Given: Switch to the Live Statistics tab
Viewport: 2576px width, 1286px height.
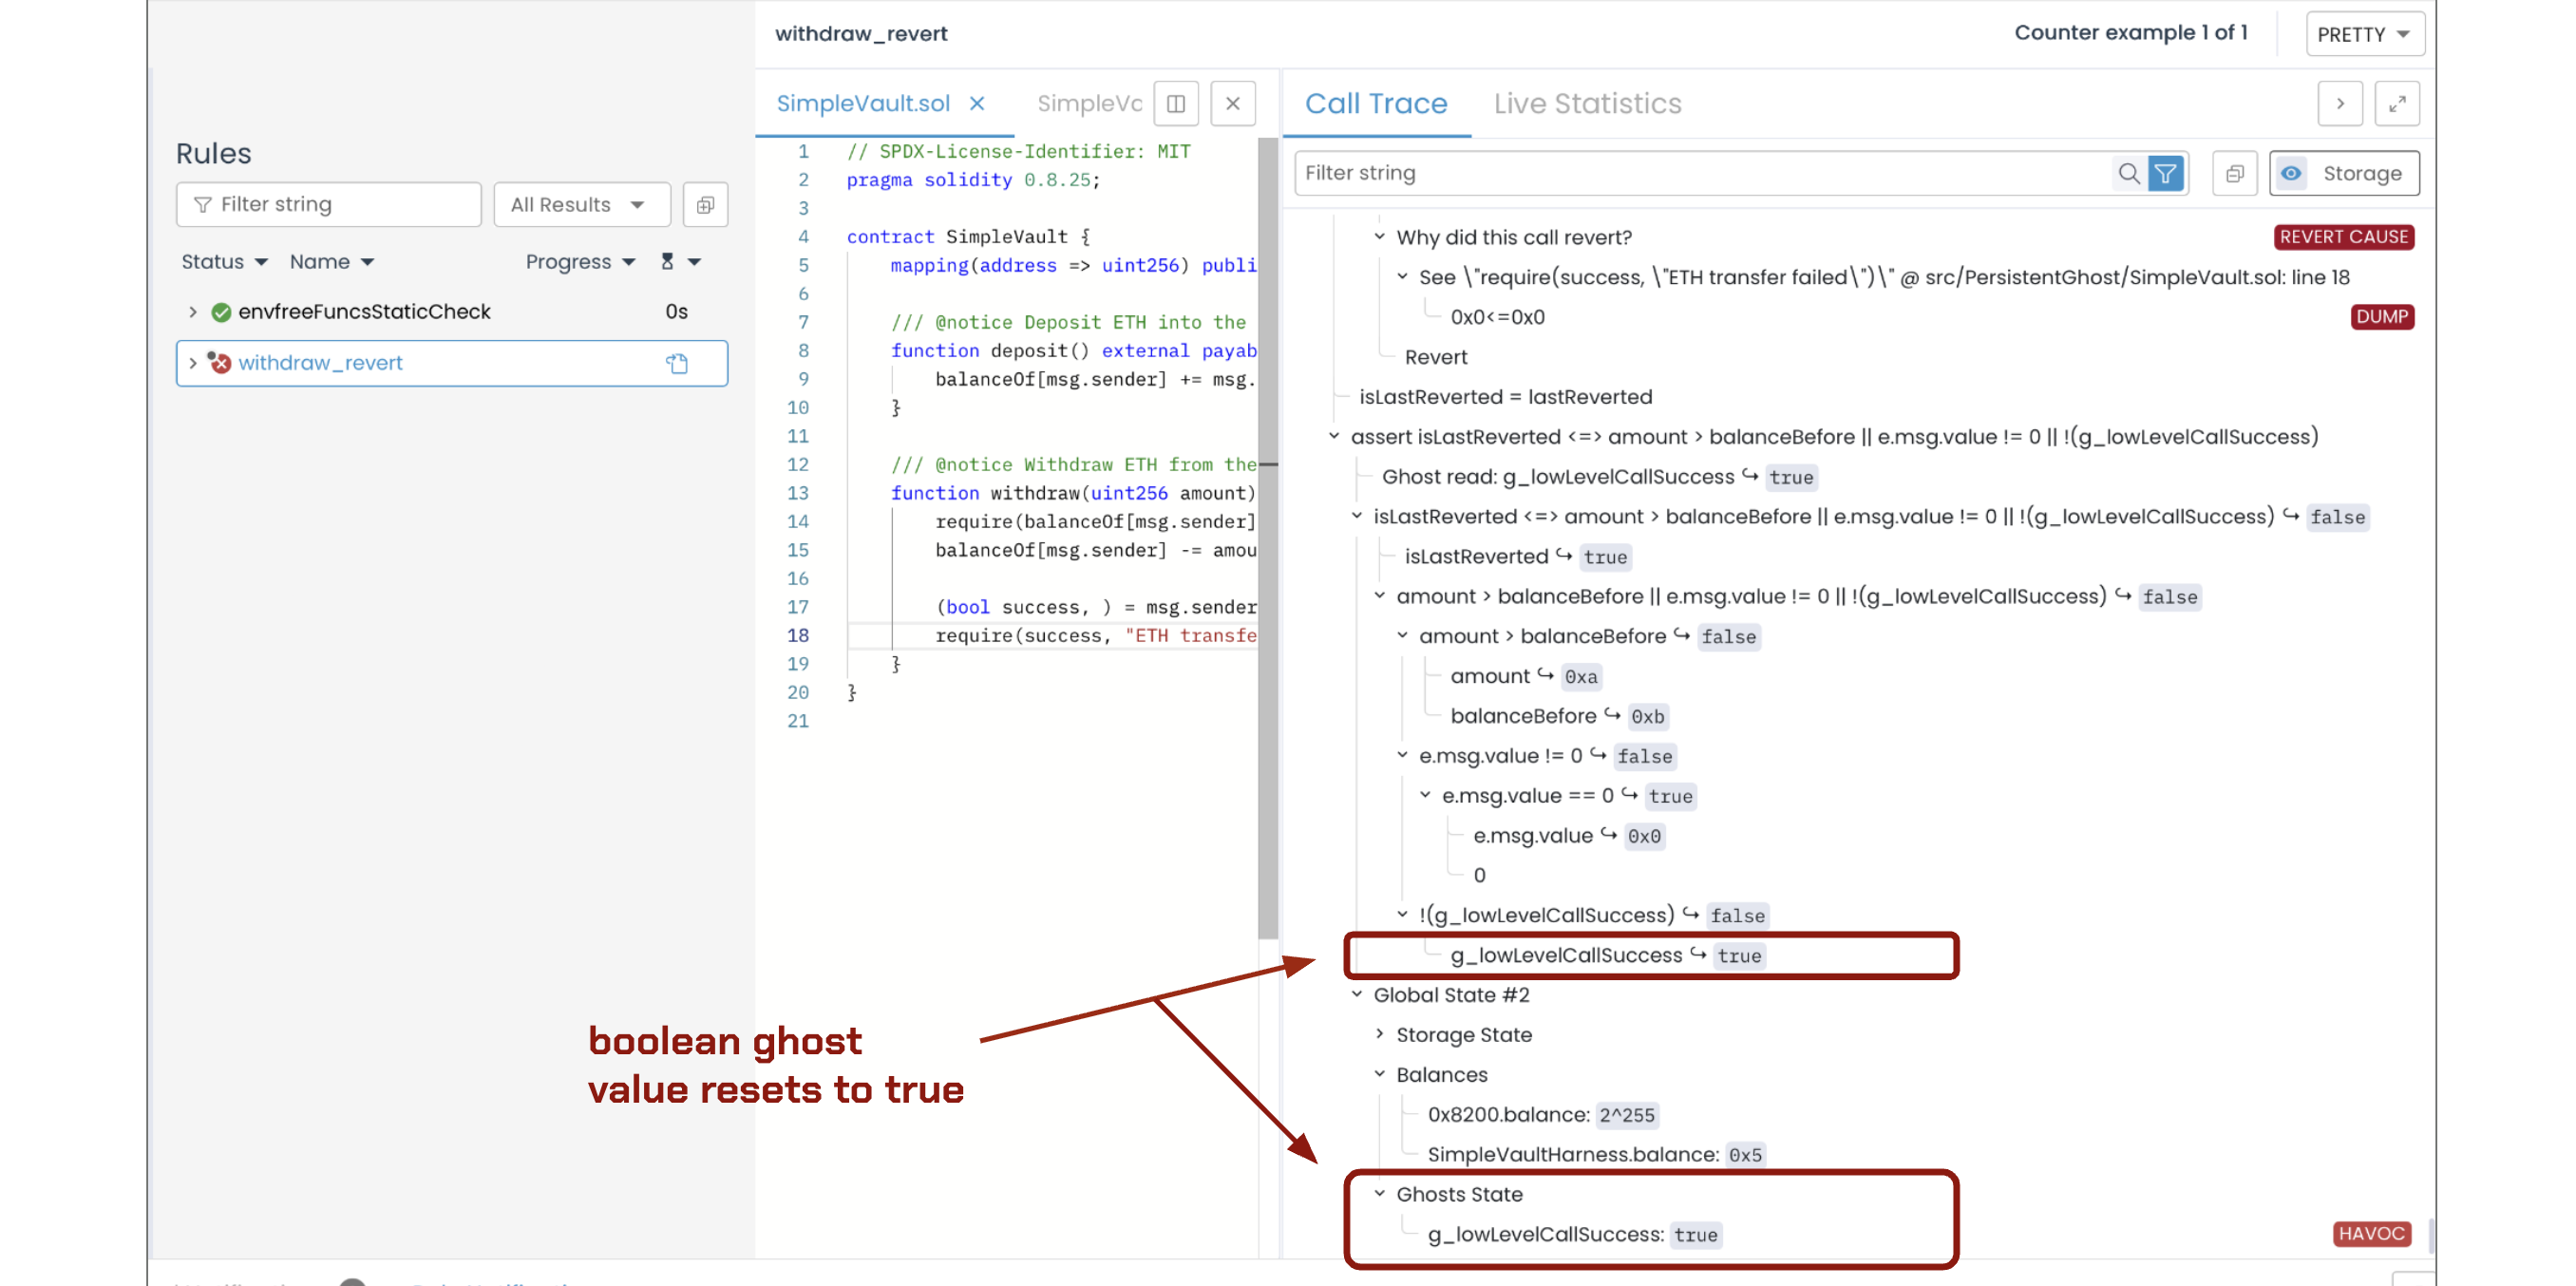Looking at the screenshot, I should click(x=1587, y=103).
